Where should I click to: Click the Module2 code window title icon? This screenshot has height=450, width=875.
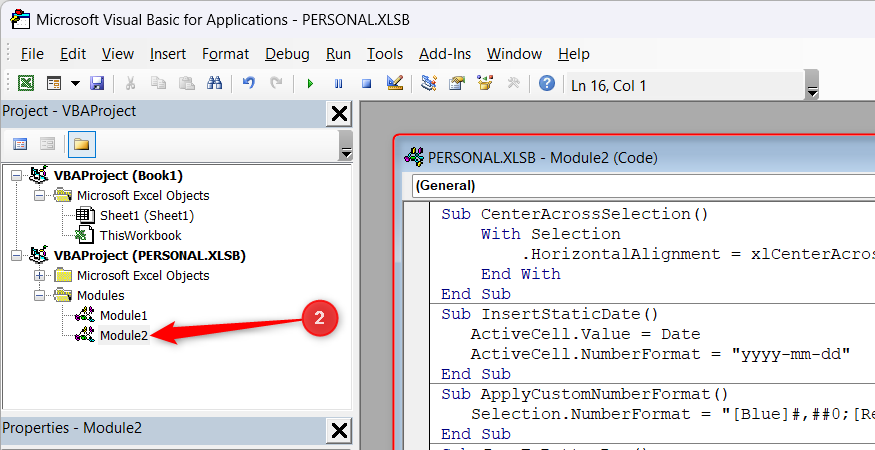coord(414,157)
